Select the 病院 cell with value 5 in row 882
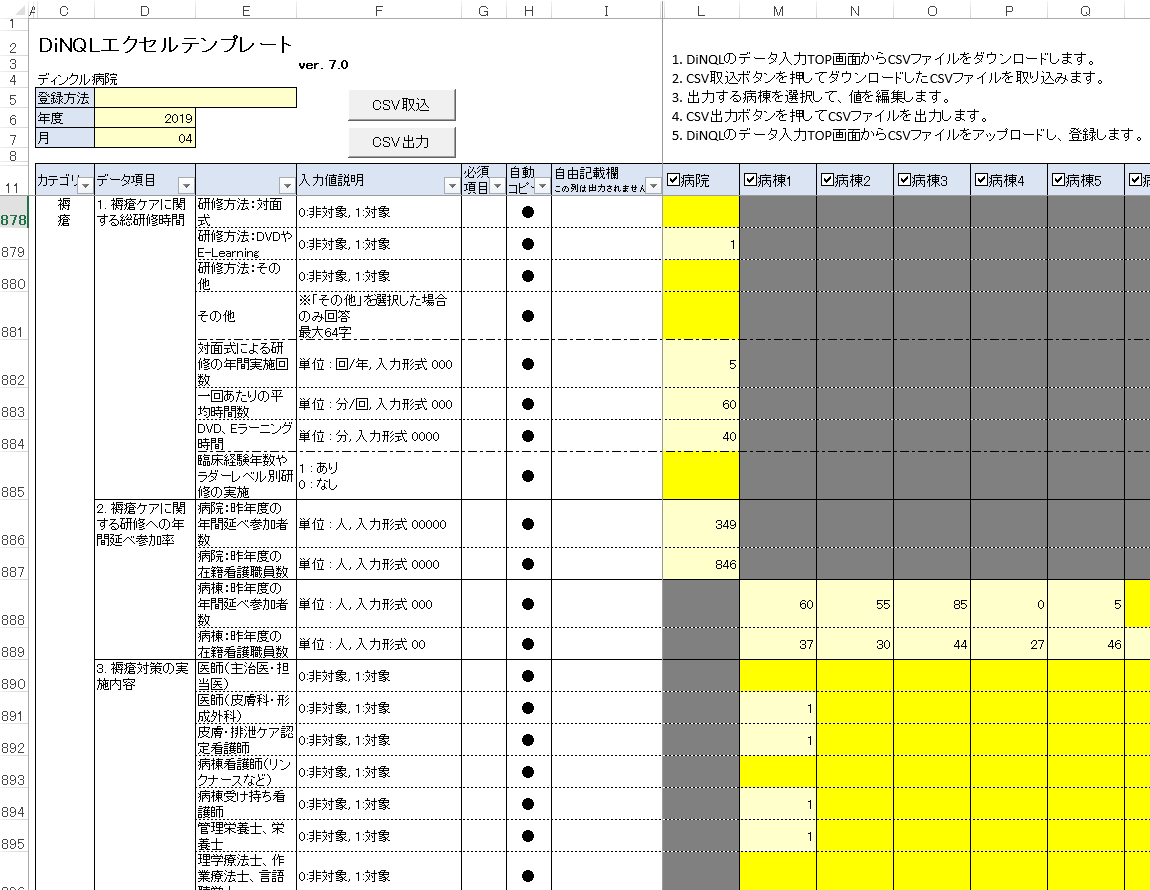 pos(701,364)
